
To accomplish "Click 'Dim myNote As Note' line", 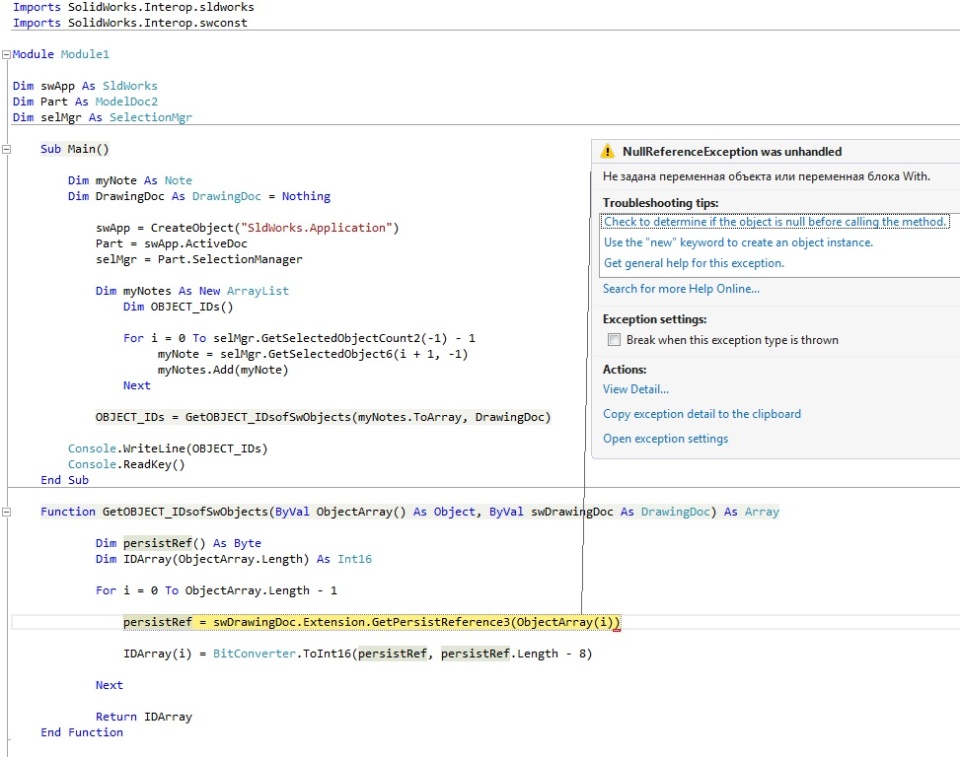I will click(130, 181).
